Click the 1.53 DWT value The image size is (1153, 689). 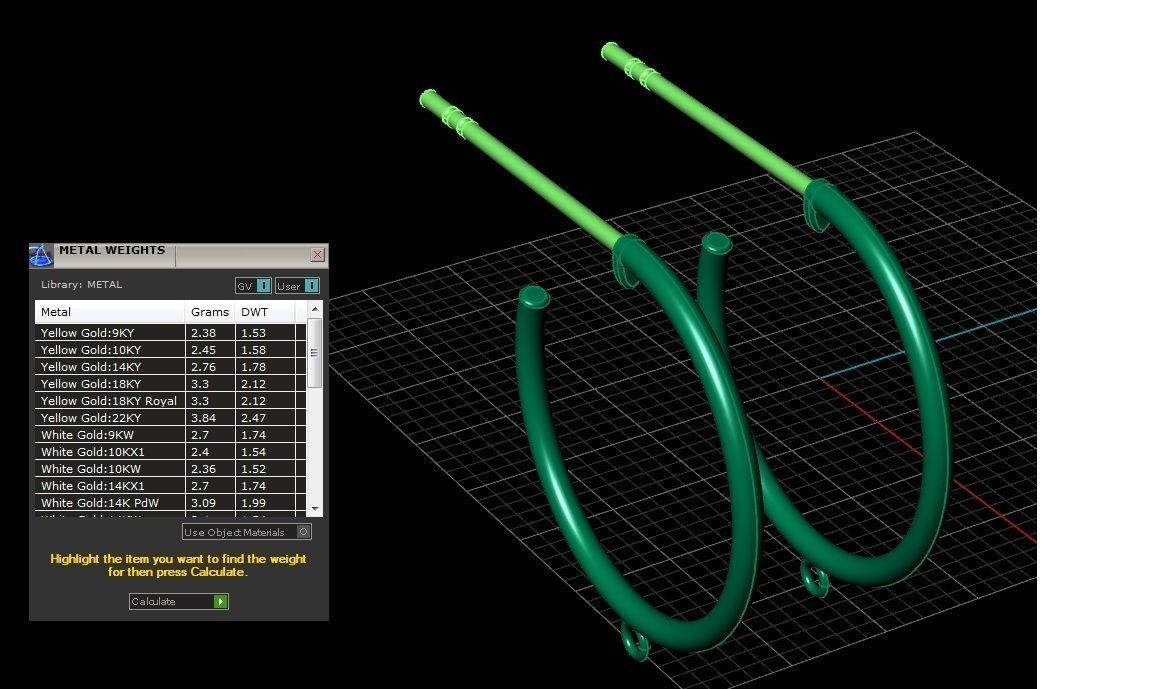253,332
